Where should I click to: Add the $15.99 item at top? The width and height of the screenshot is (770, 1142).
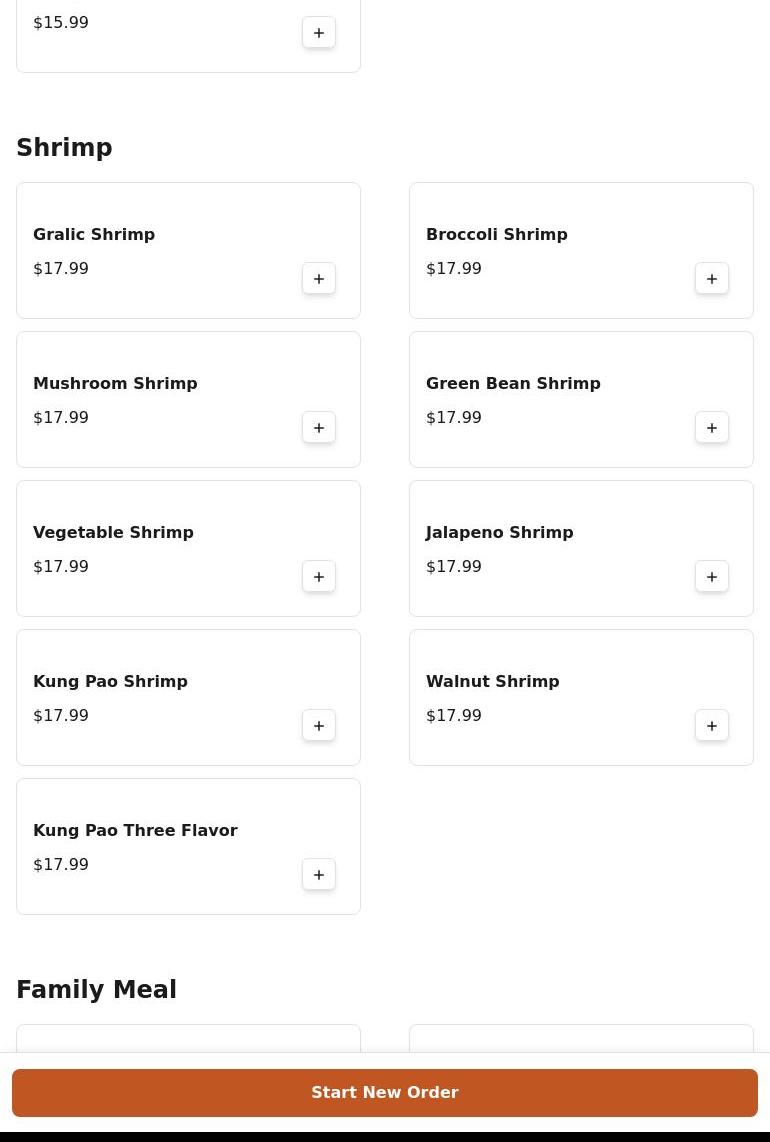319,32
